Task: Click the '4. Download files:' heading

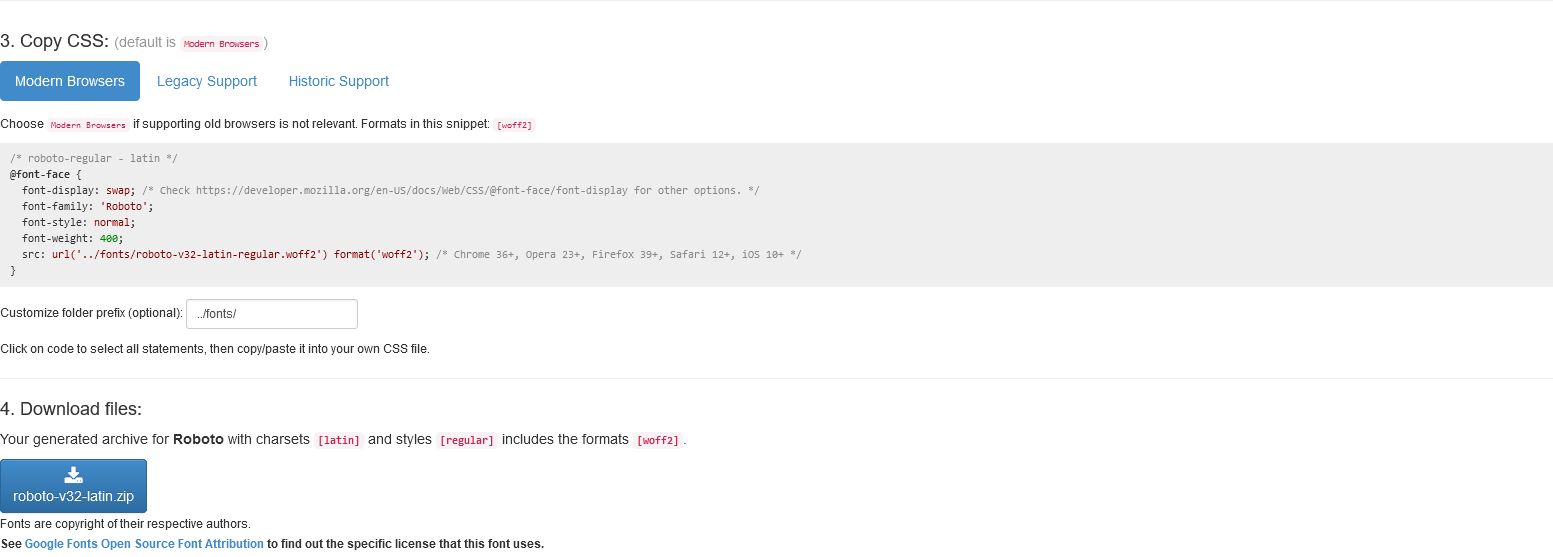Action: coord(71,408)
